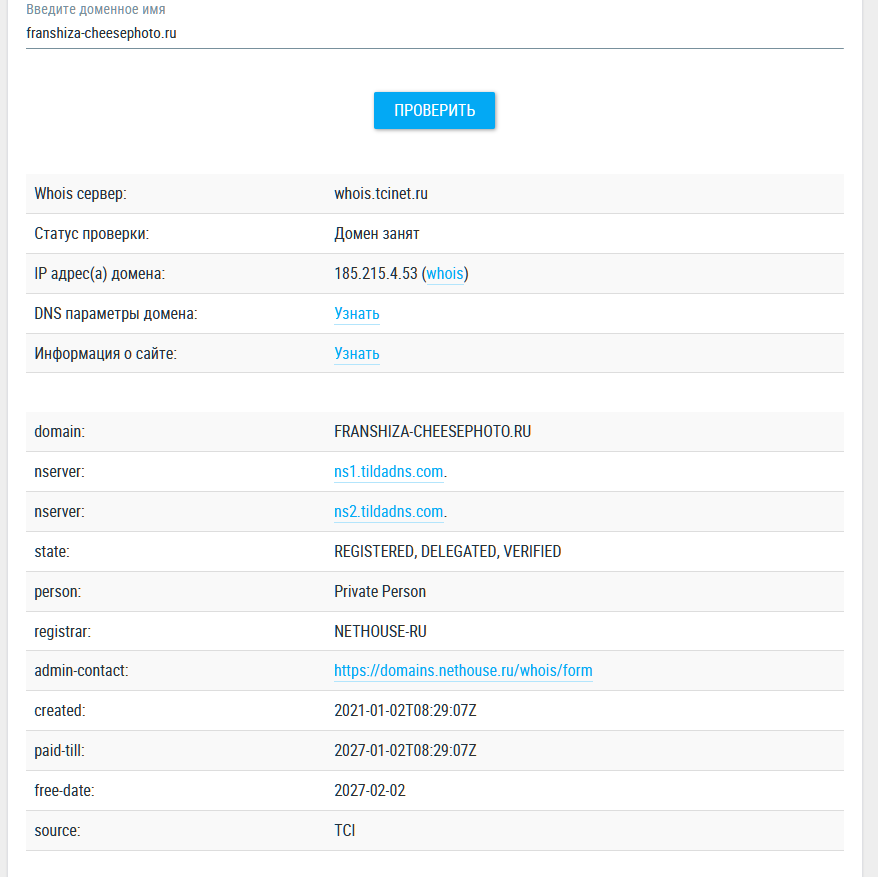
Task: Select the created date 2021-01-02T08:29:07Z
Action: click(405, 710)
